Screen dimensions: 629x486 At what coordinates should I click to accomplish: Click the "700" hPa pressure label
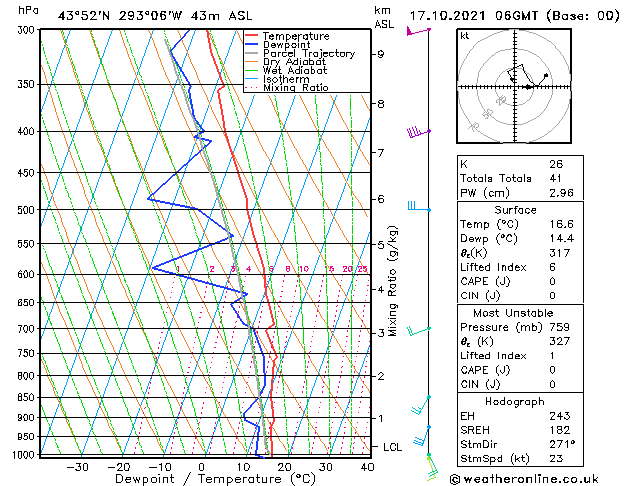click(x=27, y=329)
